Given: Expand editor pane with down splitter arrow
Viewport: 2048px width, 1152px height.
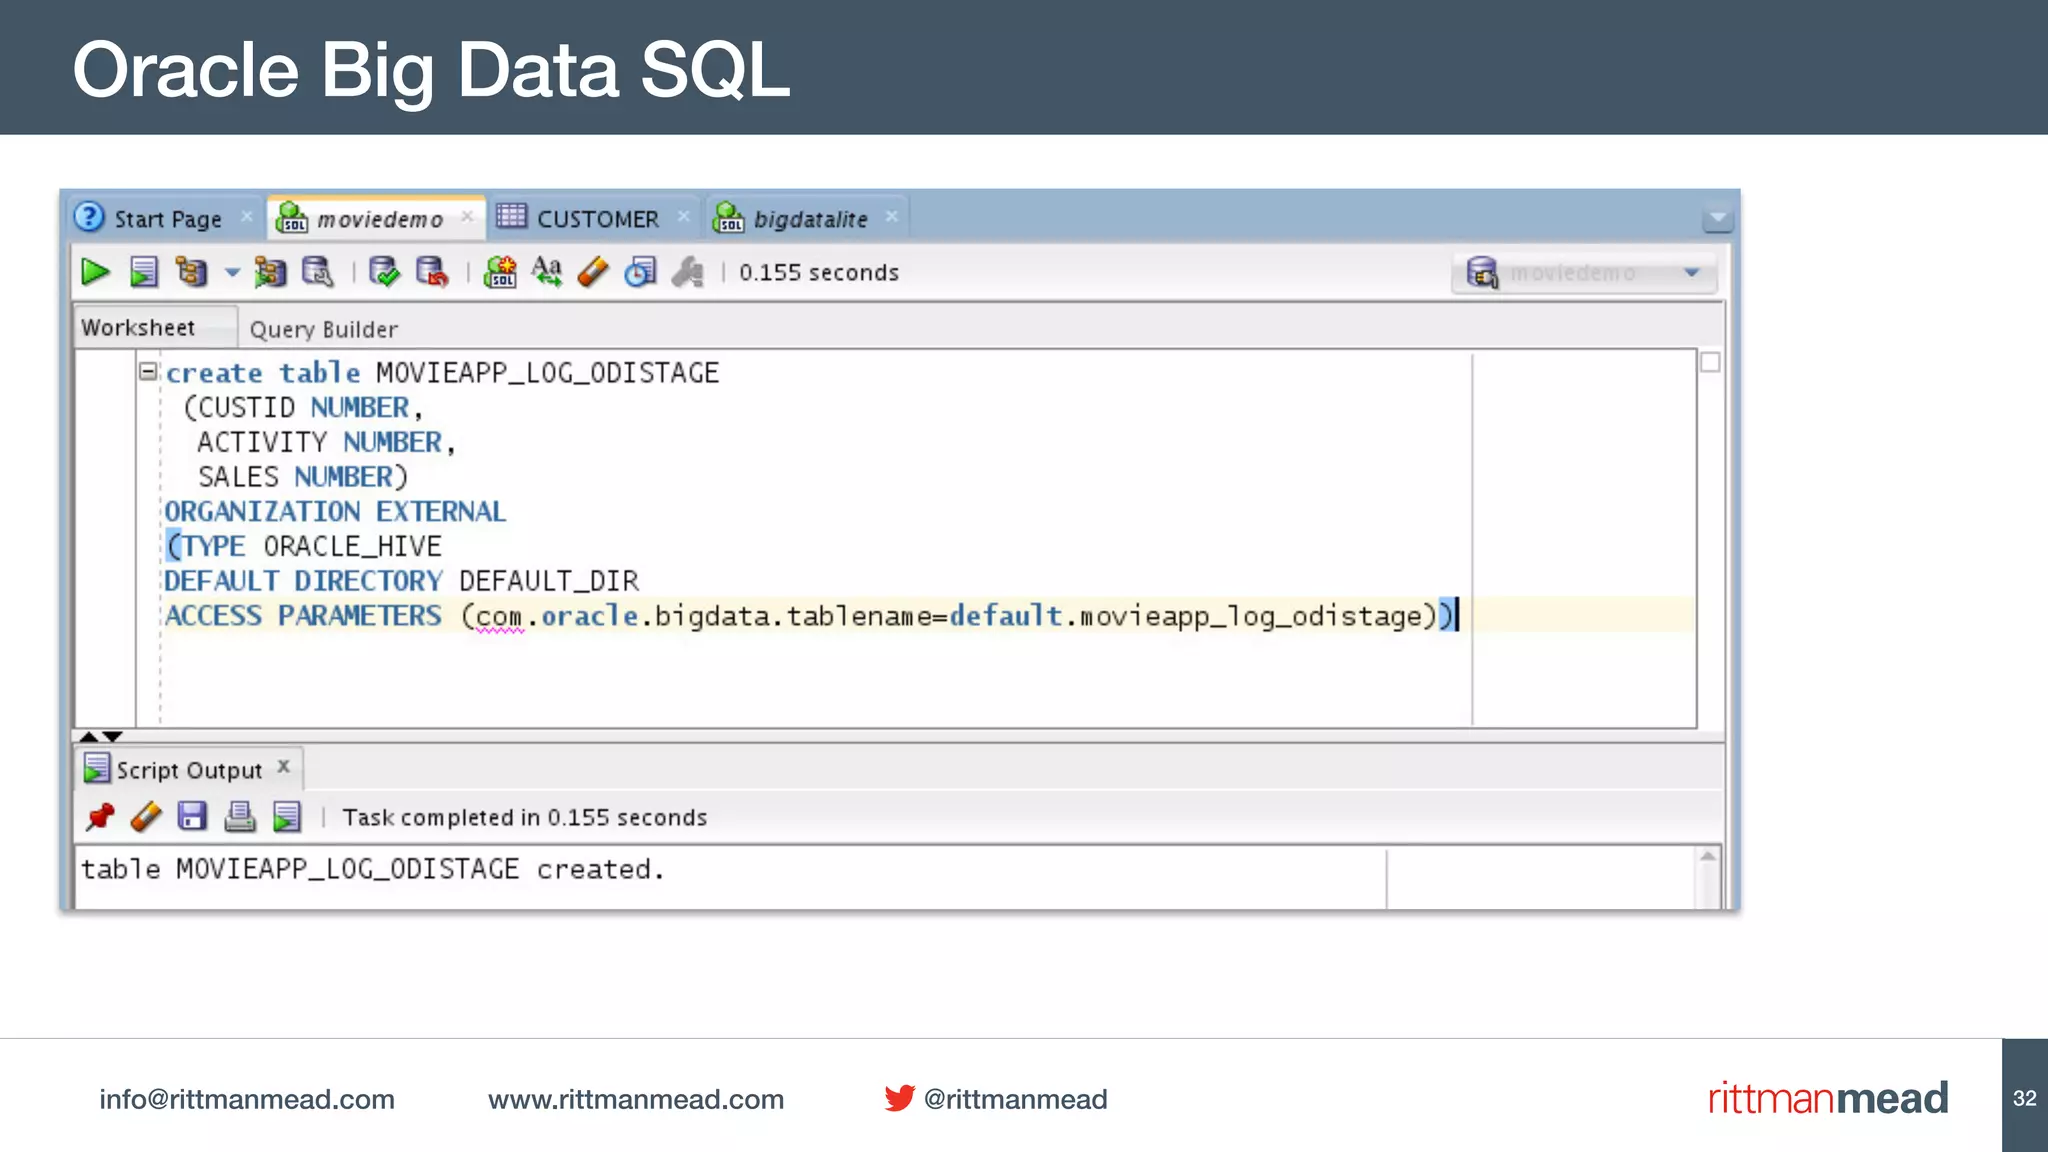Looking at the screenshot, I should (112, 736).
